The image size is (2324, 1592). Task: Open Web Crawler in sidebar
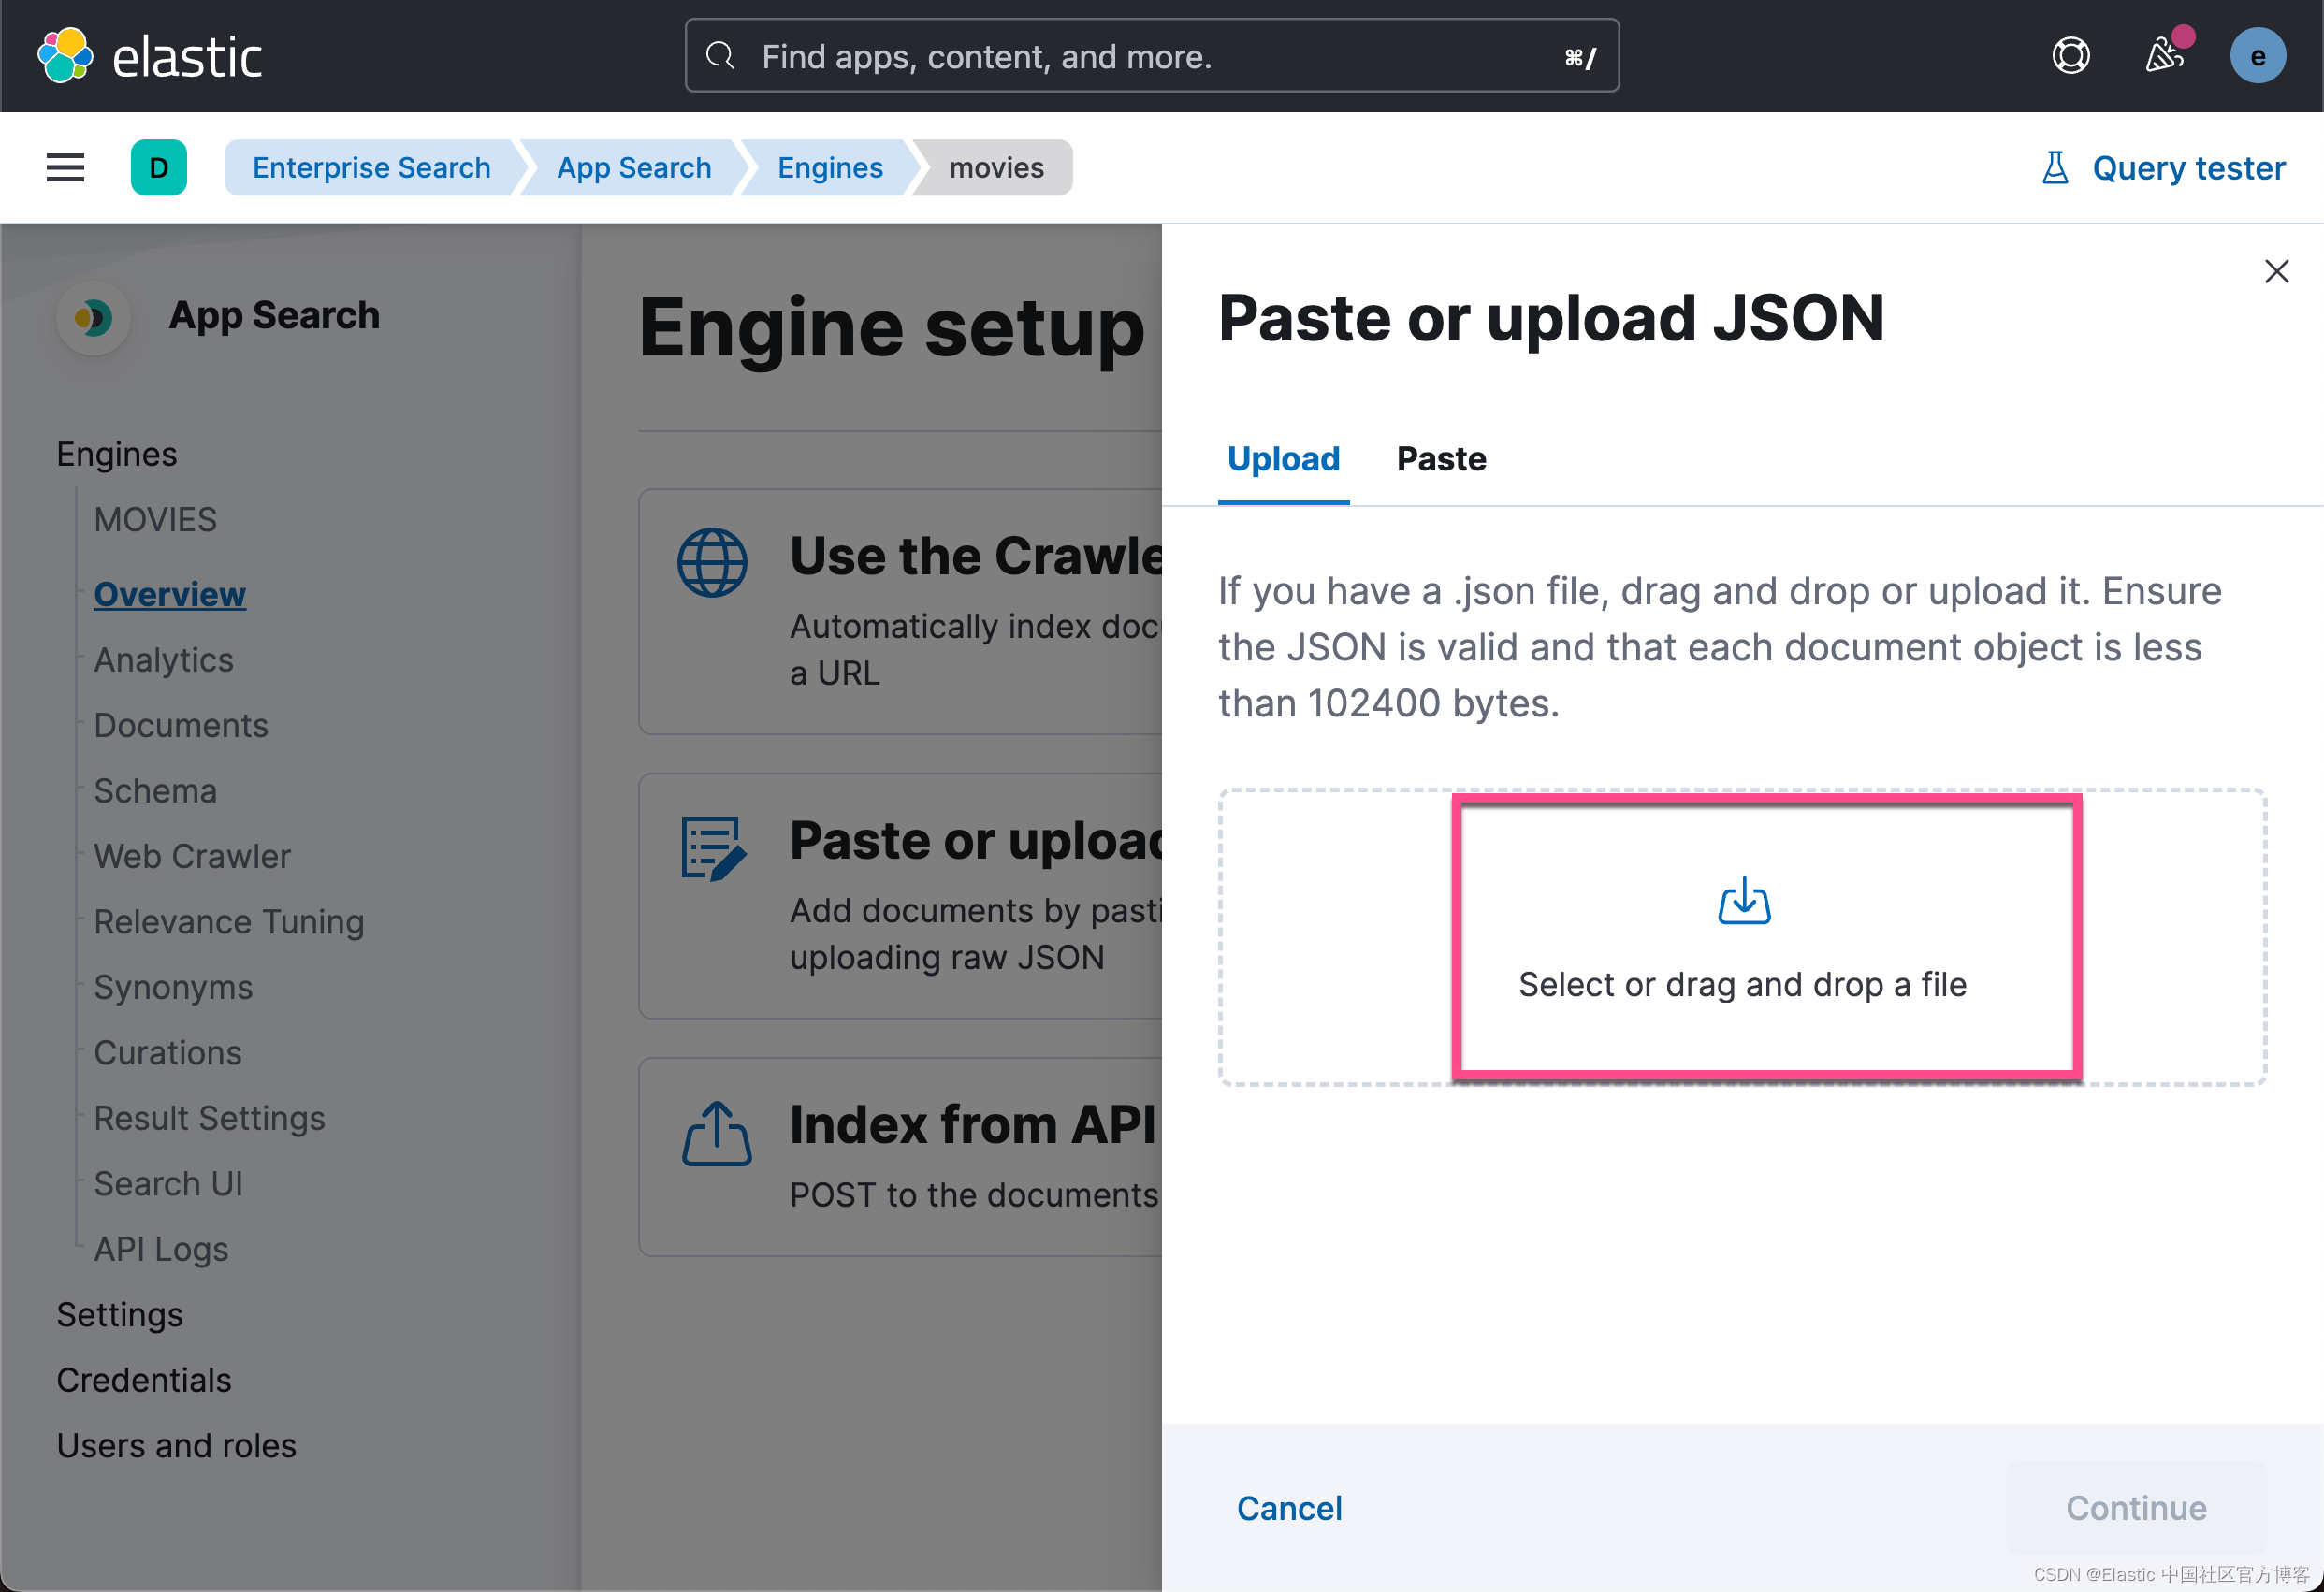click(x=192, y=856)
